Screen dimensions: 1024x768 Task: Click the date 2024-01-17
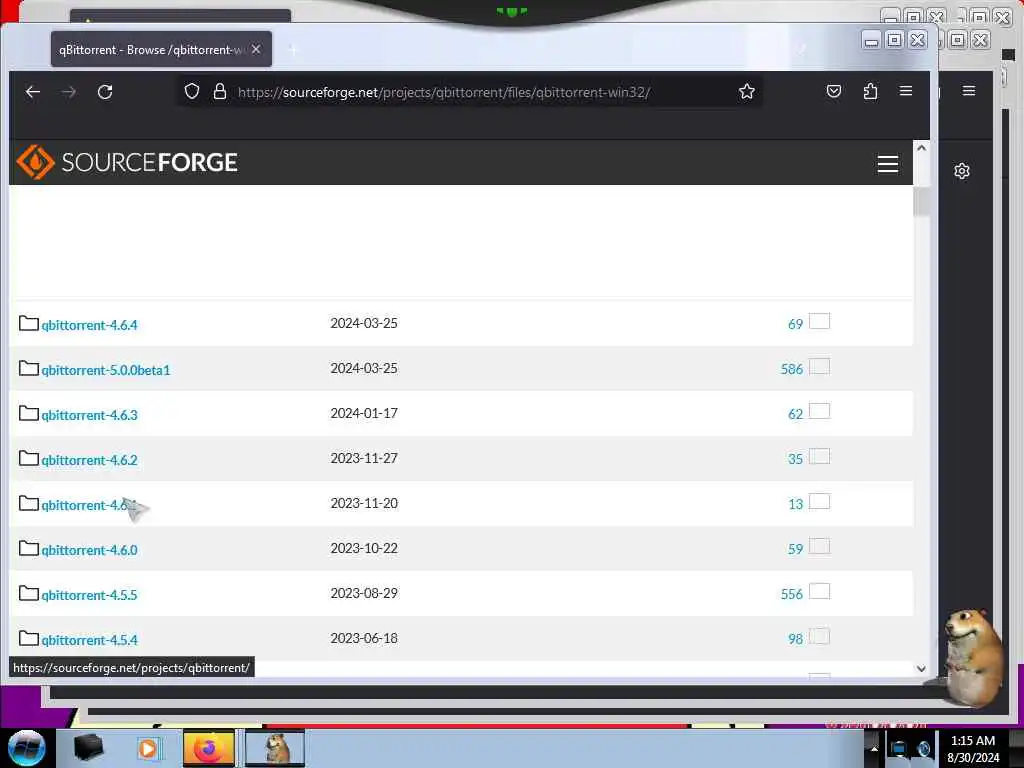tap(364, 413)
